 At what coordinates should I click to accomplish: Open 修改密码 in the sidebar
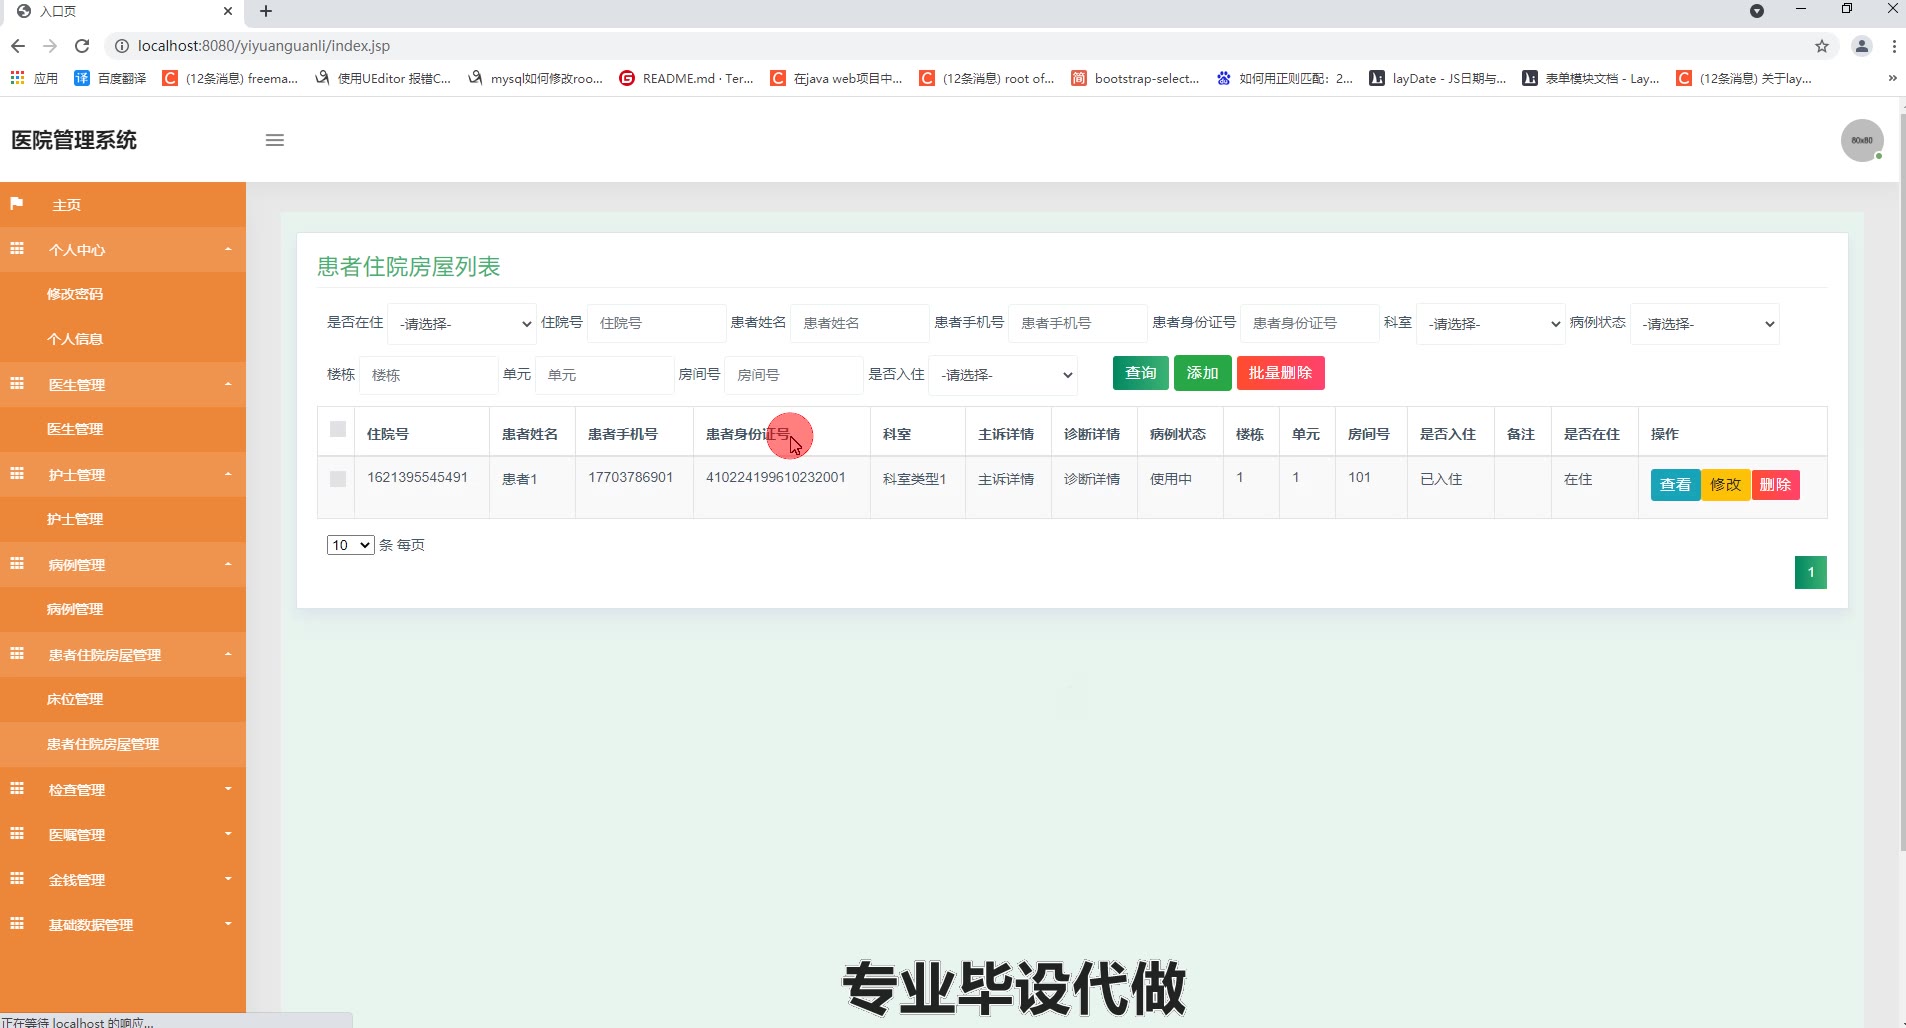123,294
